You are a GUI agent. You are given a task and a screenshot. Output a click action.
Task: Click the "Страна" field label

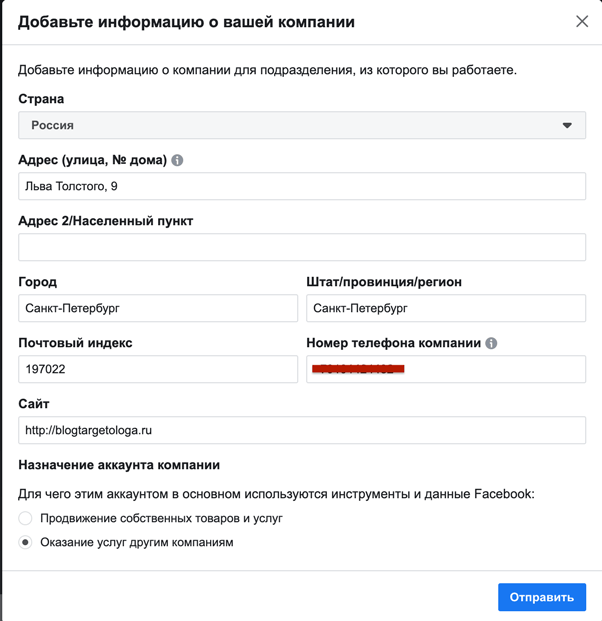coord(41,99)
